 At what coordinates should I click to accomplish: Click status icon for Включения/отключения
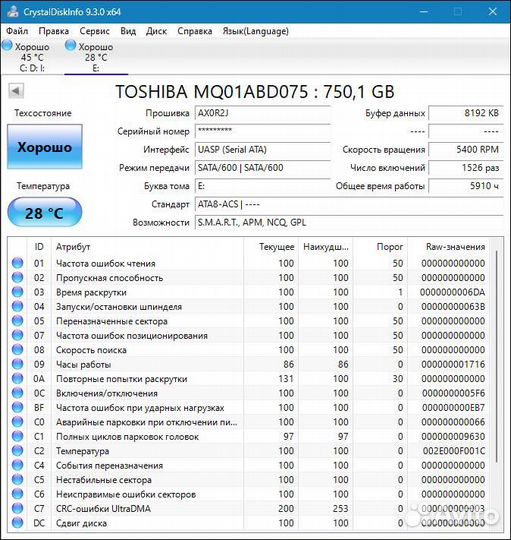coord(18,393)
